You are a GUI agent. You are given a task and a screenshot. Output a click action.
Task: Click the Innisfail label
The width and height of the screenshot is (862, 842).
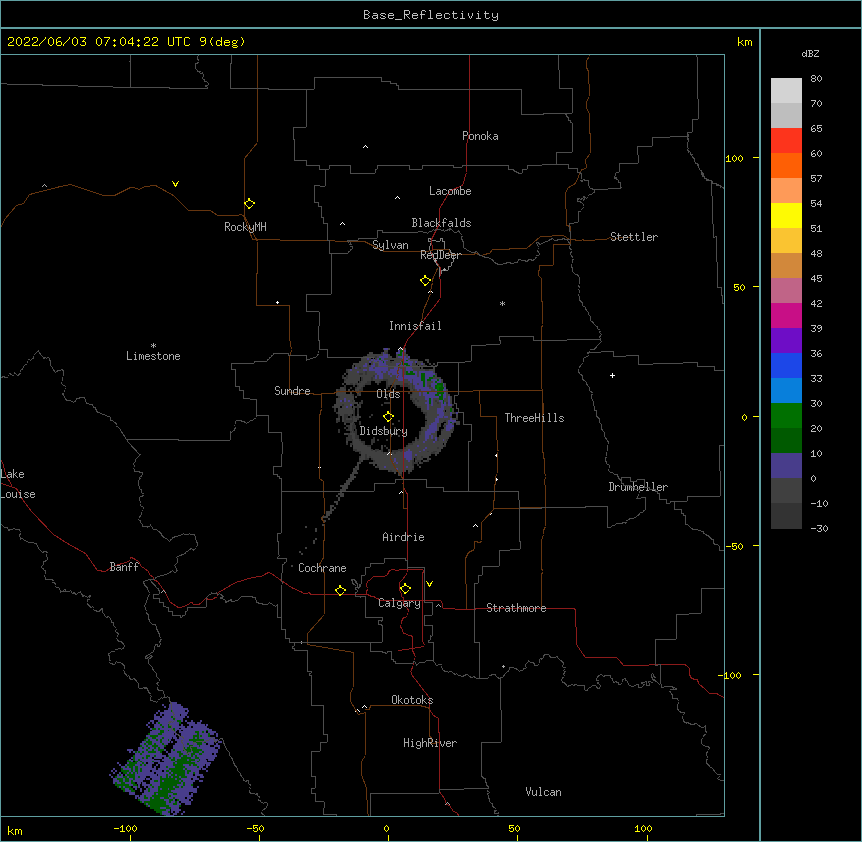coord(415,326)
